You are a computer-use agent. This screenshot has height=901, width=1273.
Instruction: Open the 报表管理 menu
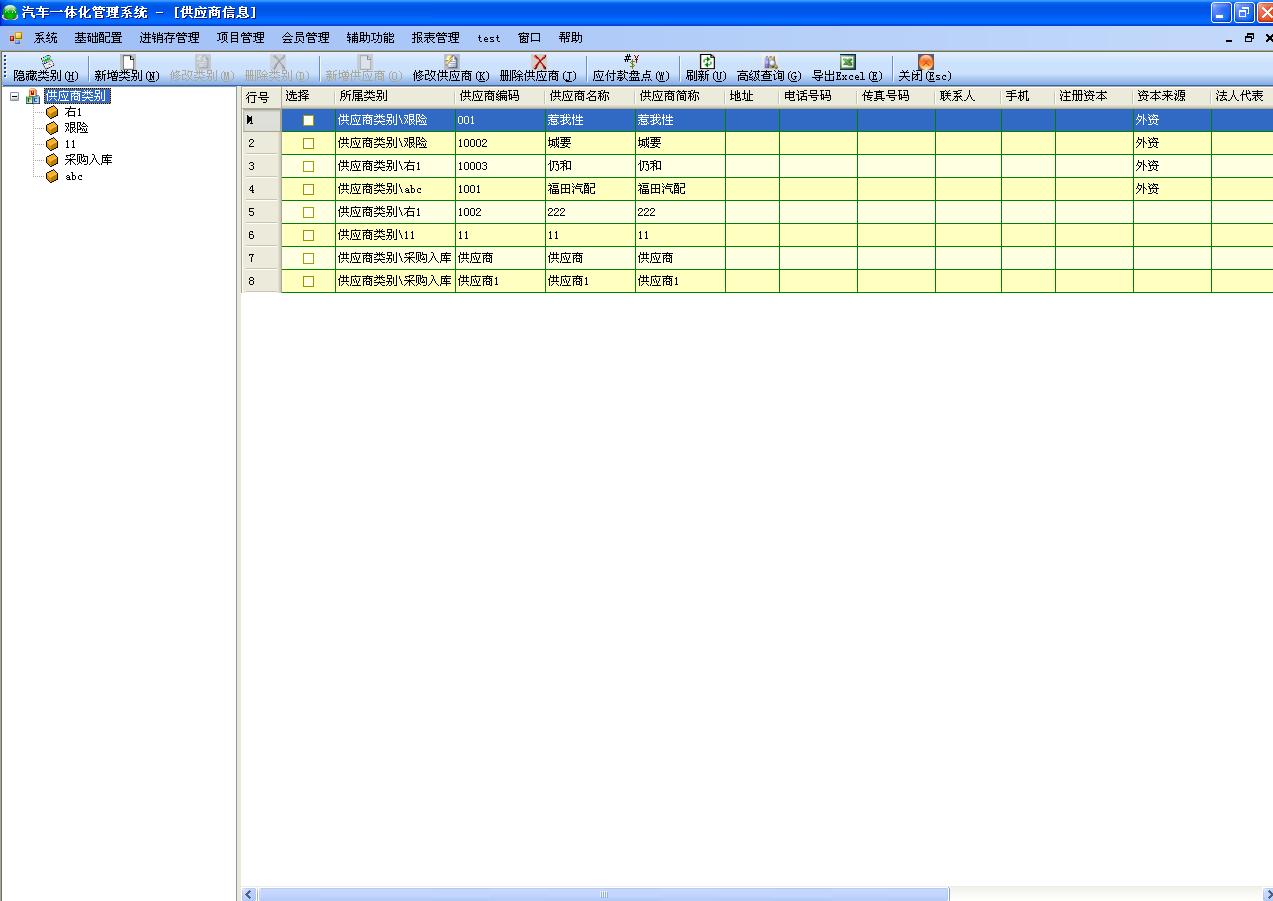coord(435,38)
